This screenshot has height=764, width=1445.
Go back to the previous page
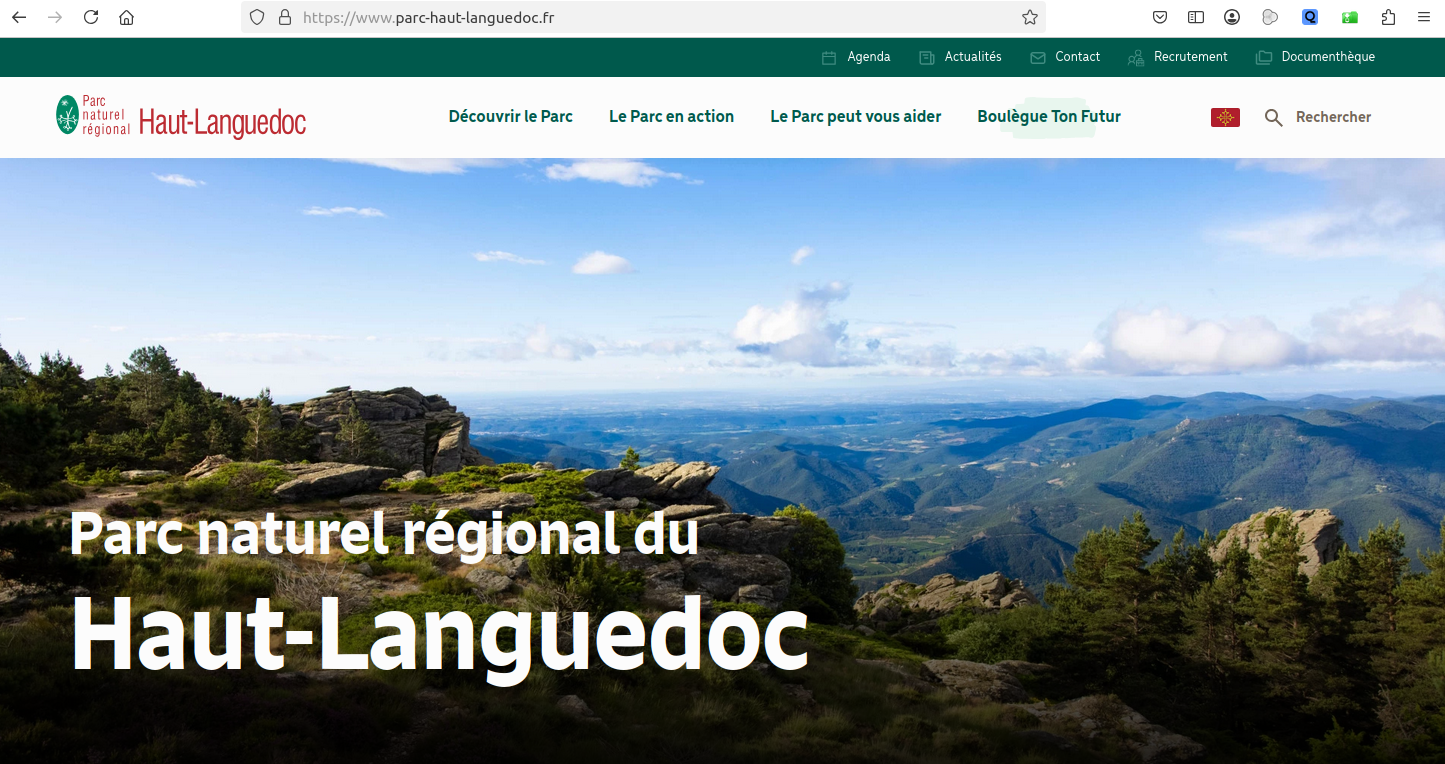[x=19, y=17]
